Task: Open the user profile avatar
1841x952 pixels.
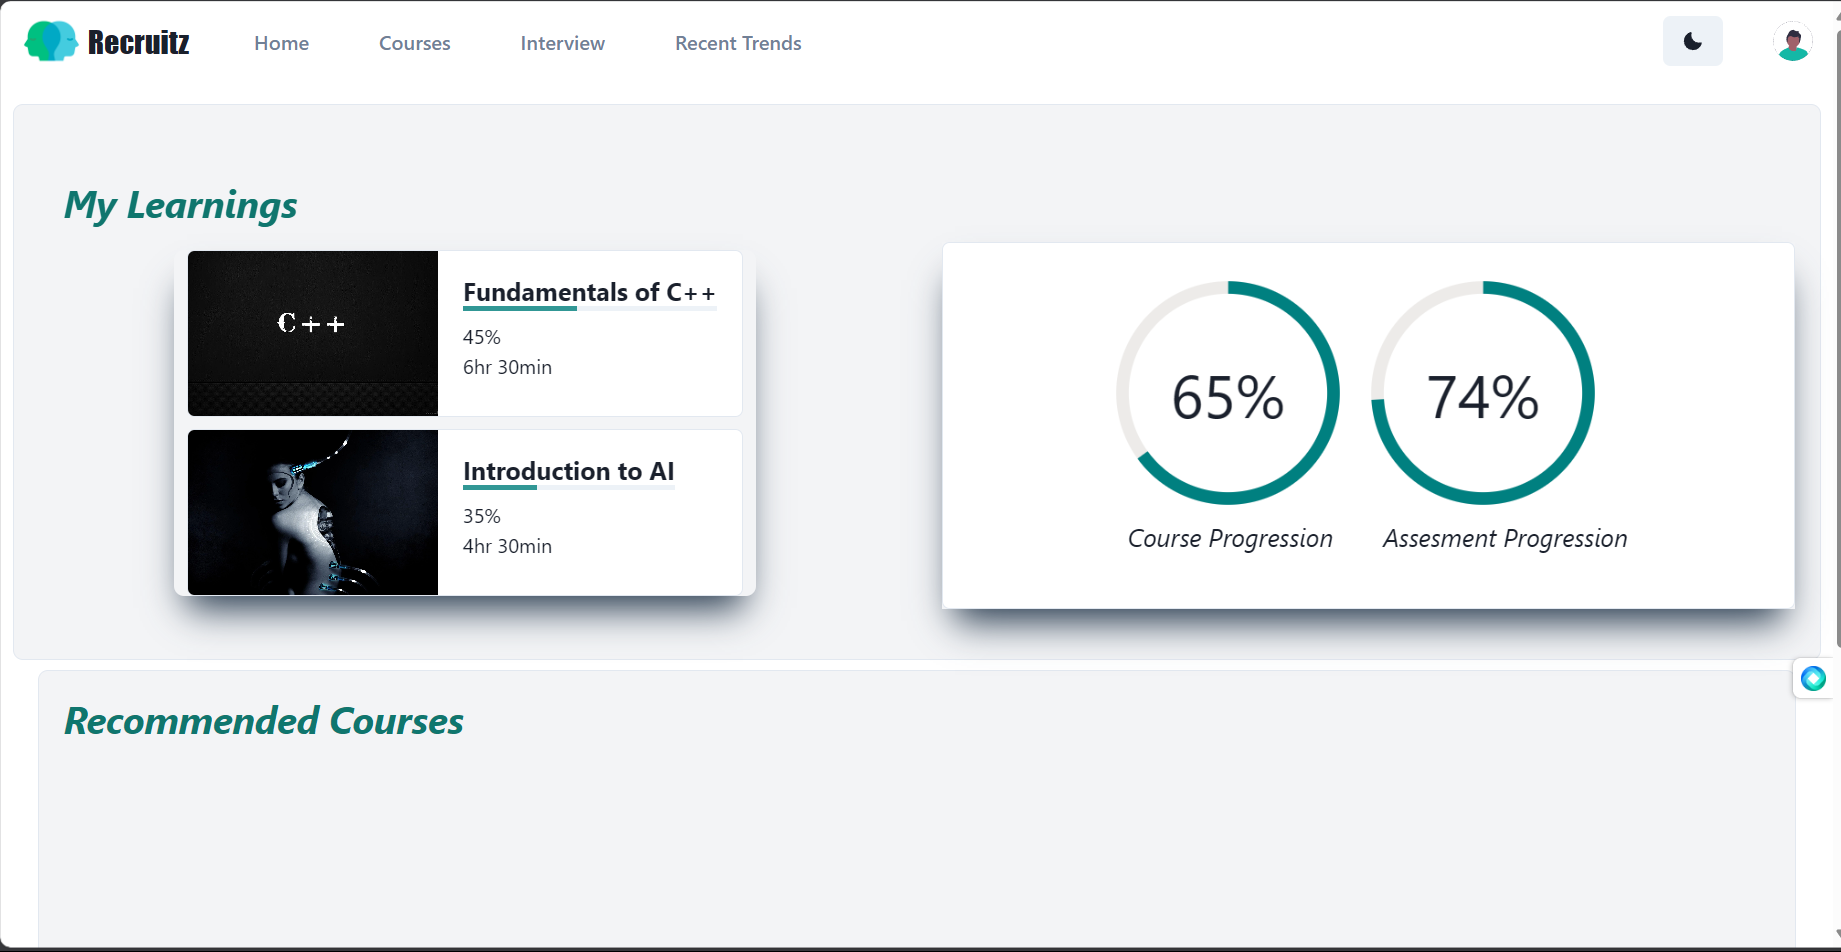Action: click(x=1792, y=42)
